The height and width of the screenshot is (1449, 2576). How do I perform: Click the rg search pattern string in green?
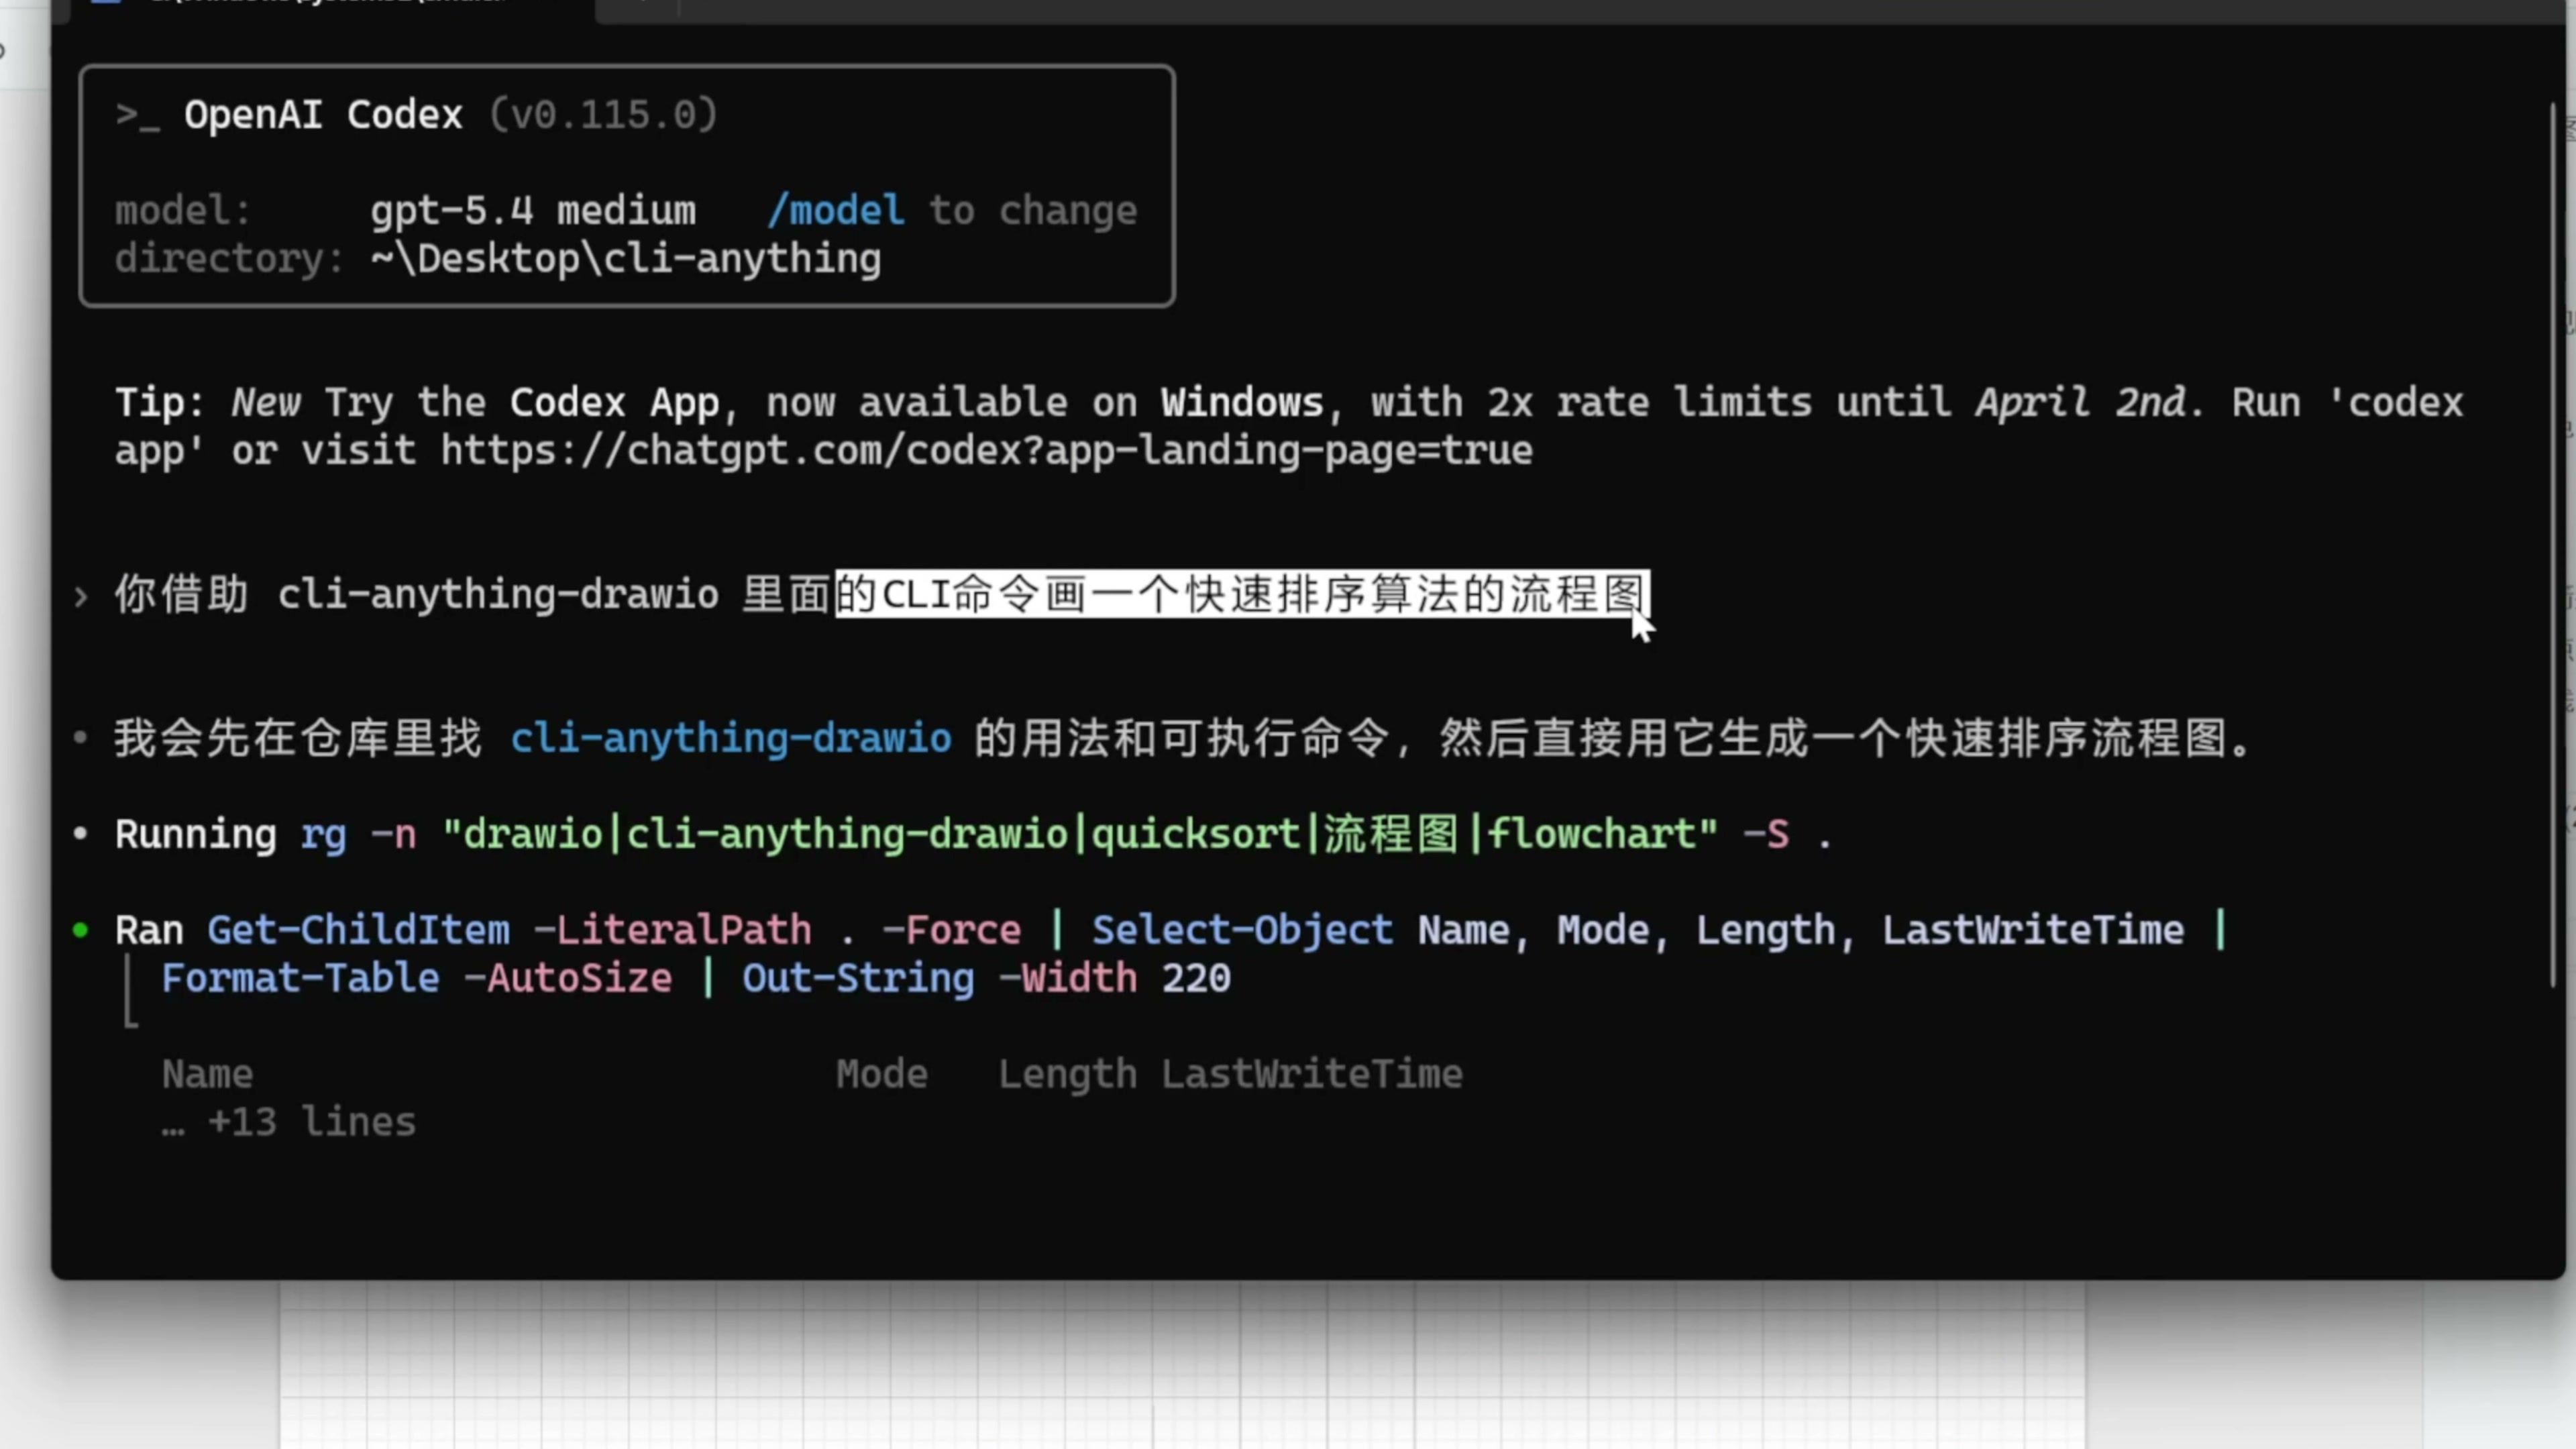click(1080, 835)
